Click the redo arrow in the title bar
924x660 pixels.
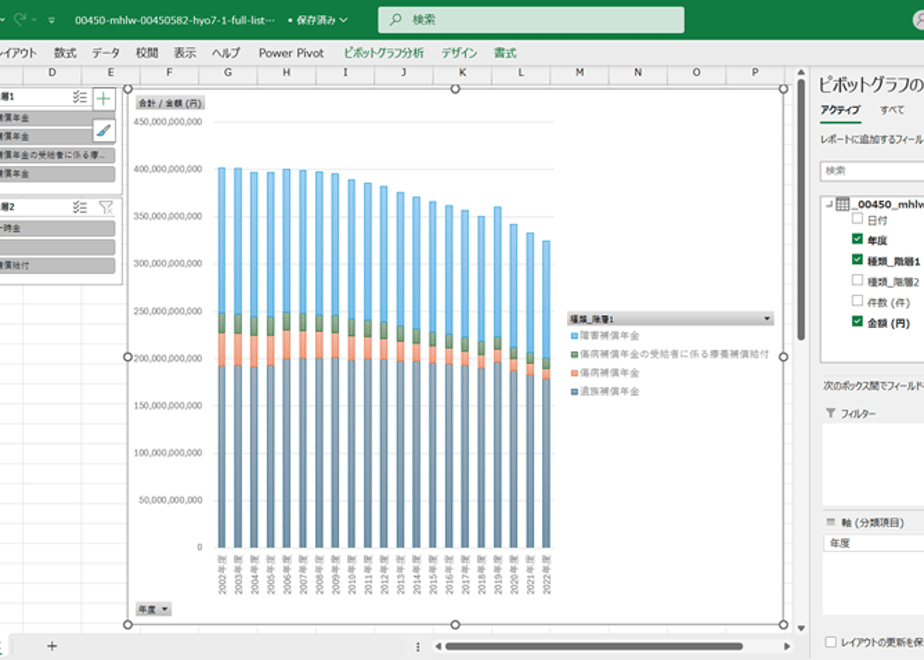[20, 19]
